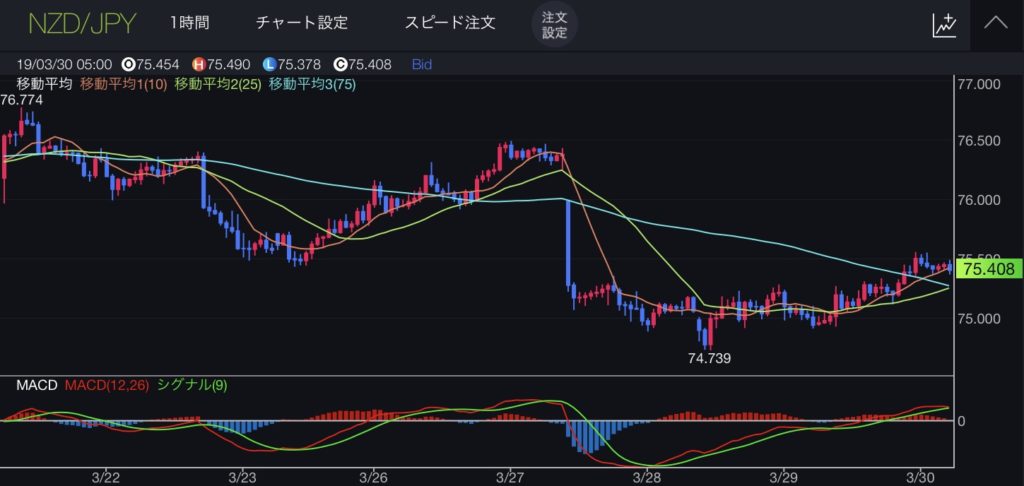Click the 移動平均3(75) legend label
Screen dimensions: 1024x486
click(312, 84)
